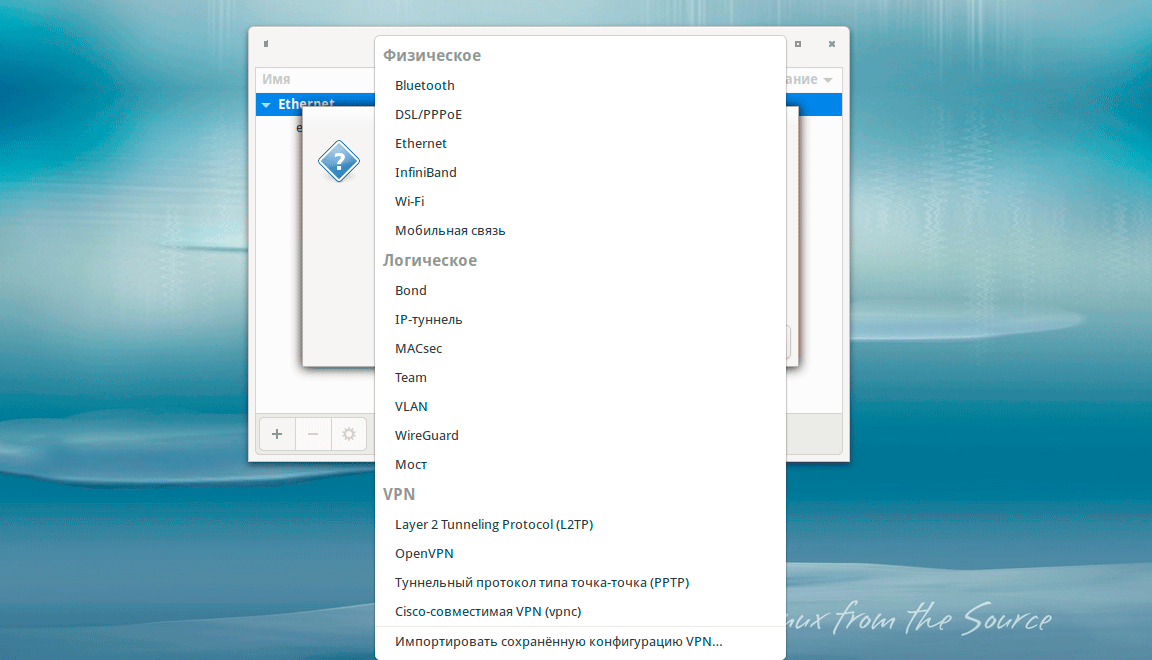Collapse the Ethernet tree group

tap(266, 105)
